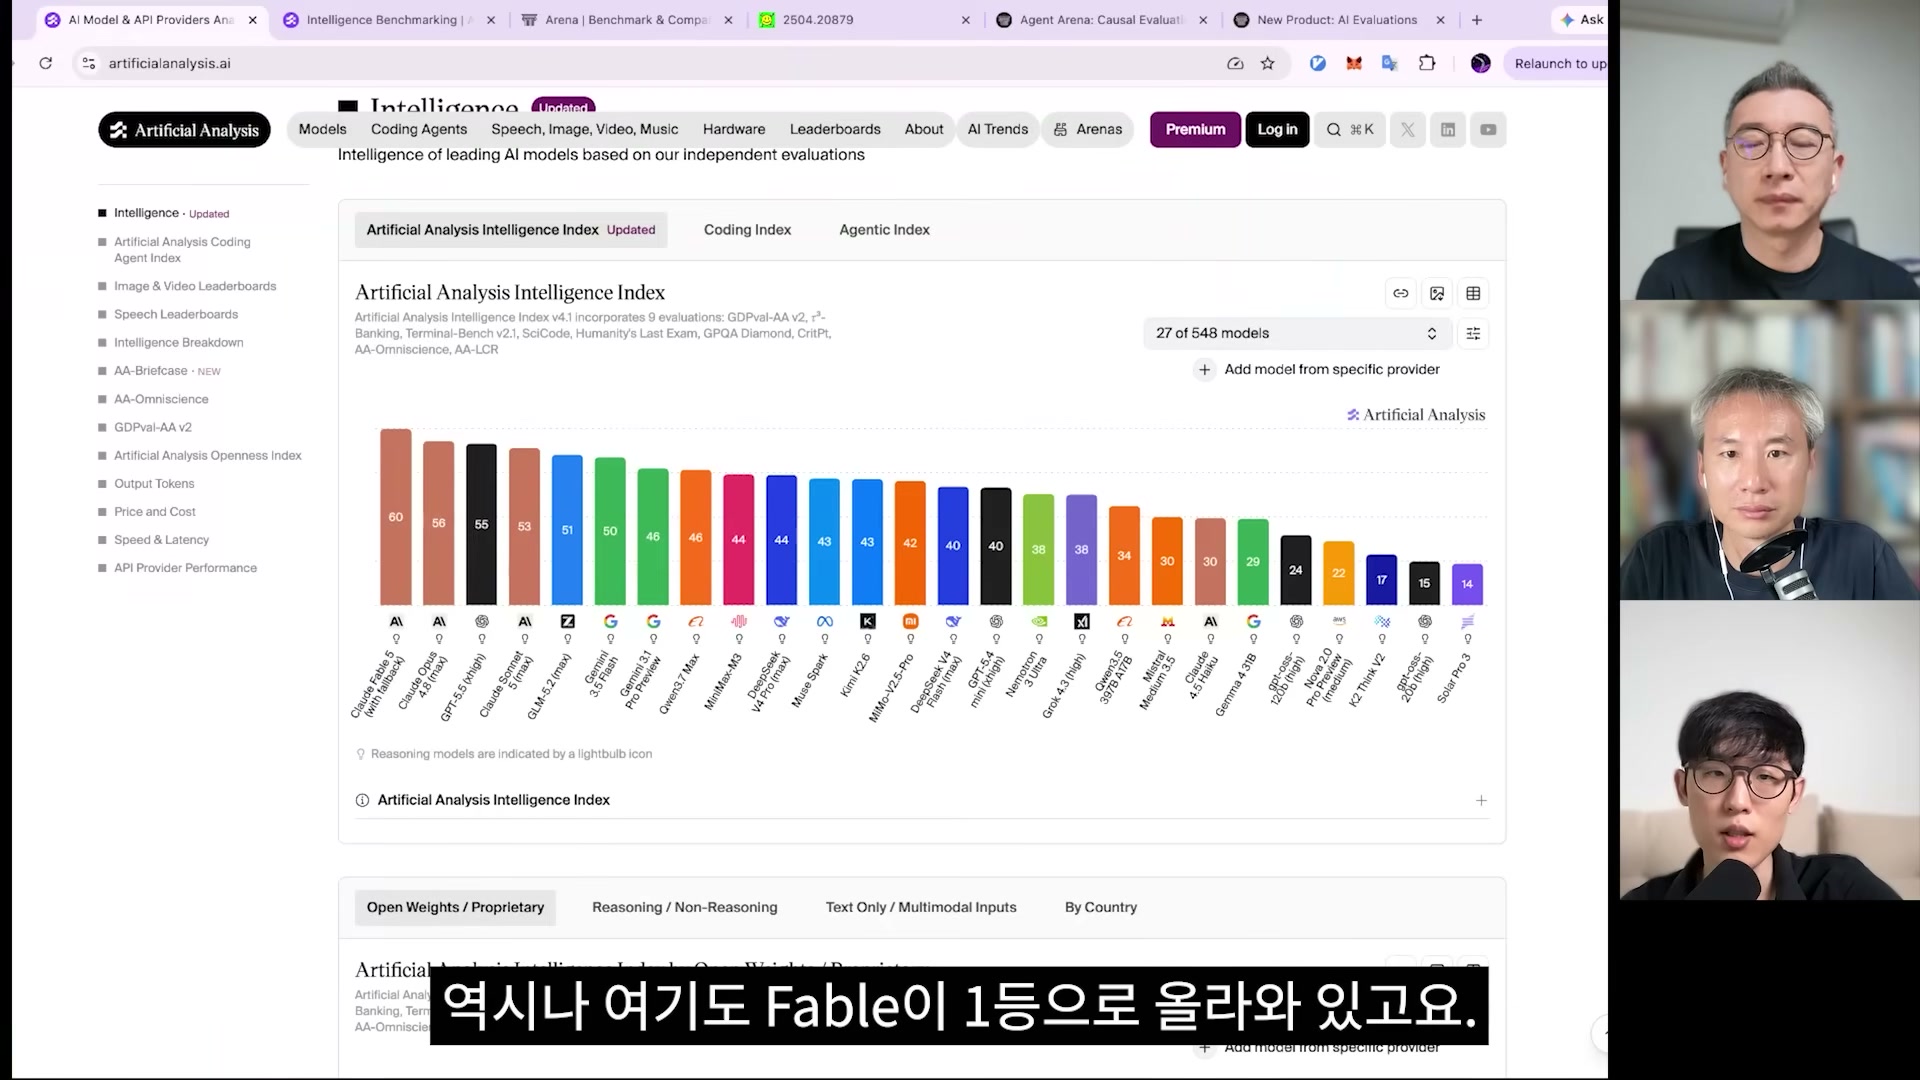This screenshot has width=1920, height=1080.
Task: Click Add model from specific provider
Action: tap(1318, 369)
